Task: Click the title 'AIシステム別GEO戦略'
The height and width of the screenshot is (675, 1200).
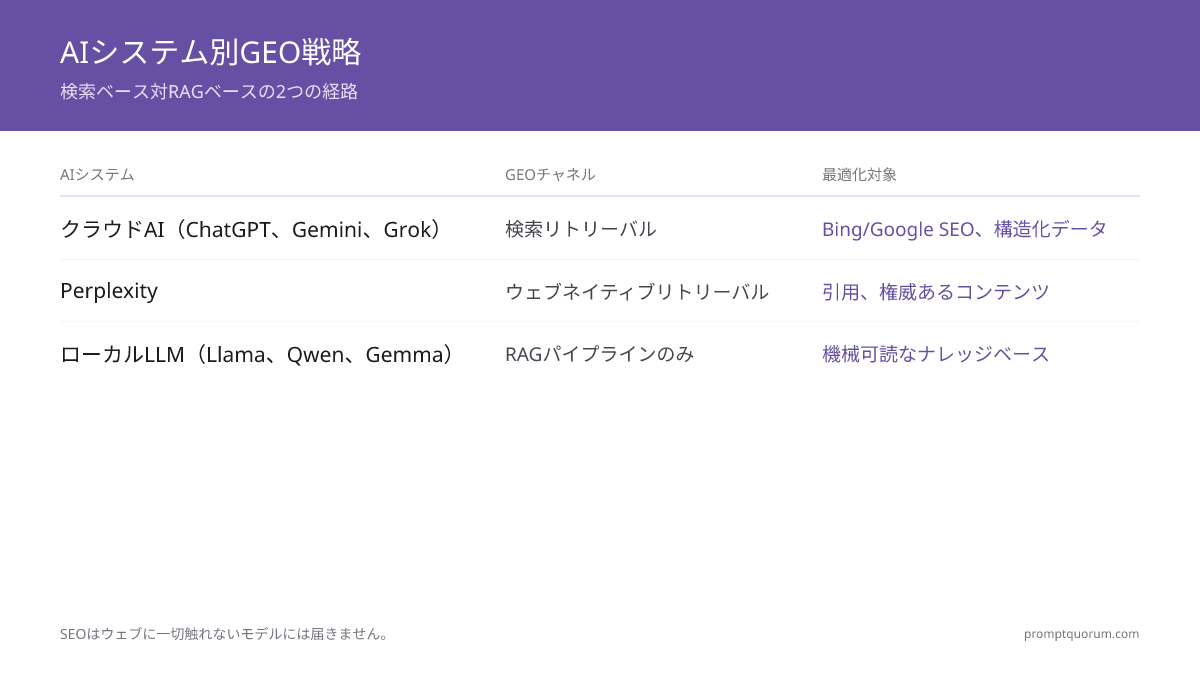Action: point(210,52)
